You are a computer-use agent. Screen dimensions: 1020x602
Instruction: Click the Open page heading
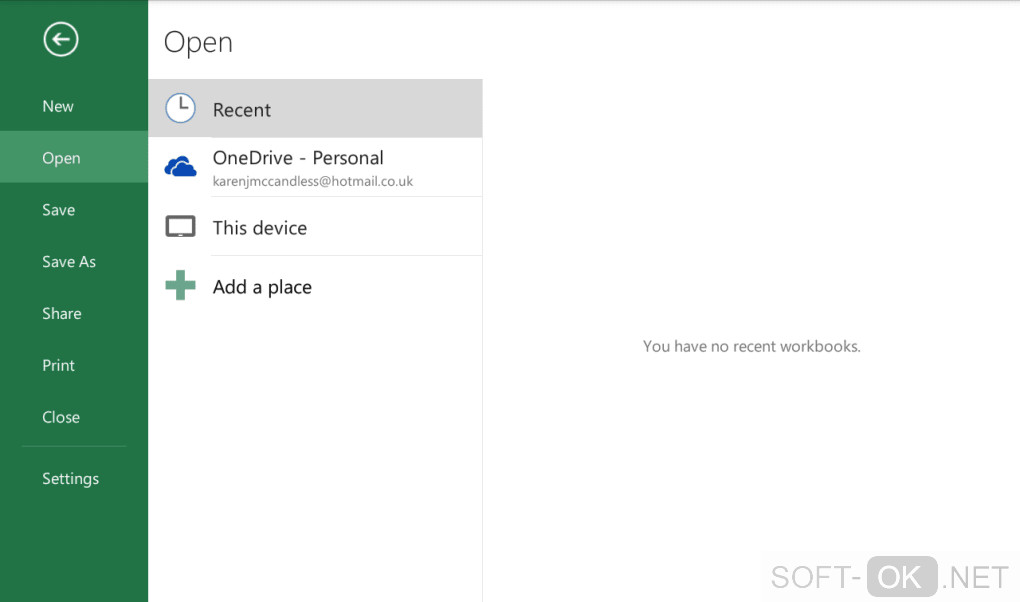tap(198, 42)
